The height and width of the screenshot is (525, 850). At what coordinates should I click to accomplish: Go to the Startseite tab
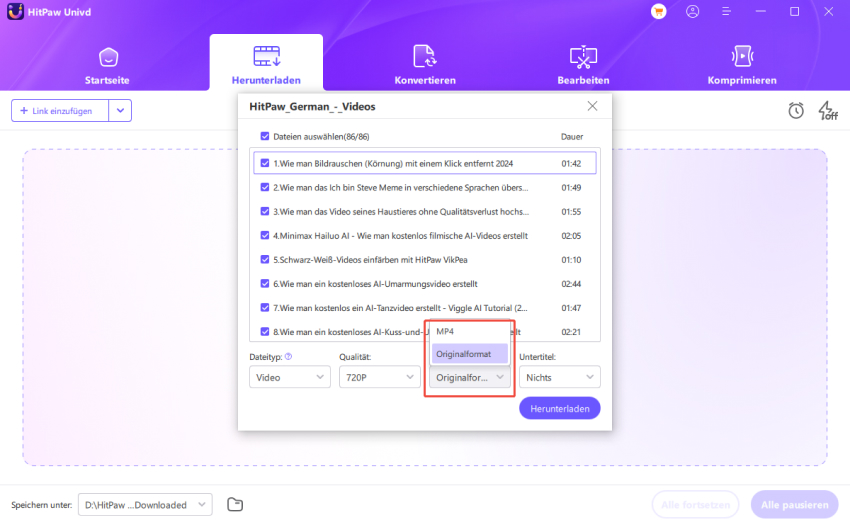(107, 66)
